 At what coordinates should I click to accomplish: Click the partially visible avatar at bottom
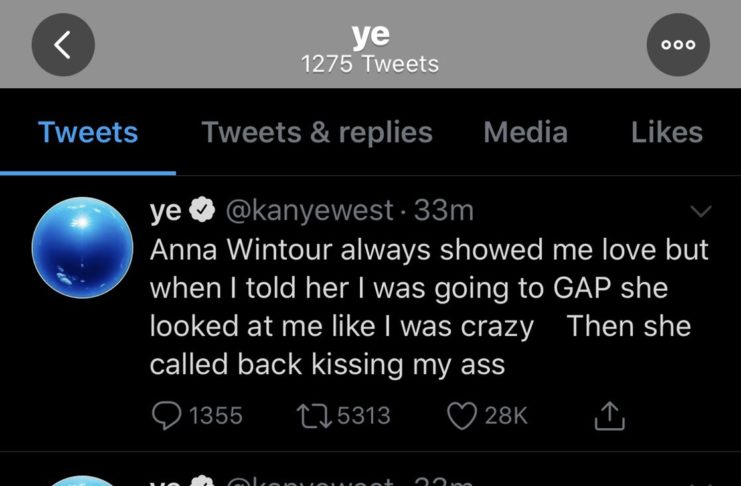click(83, 479)
